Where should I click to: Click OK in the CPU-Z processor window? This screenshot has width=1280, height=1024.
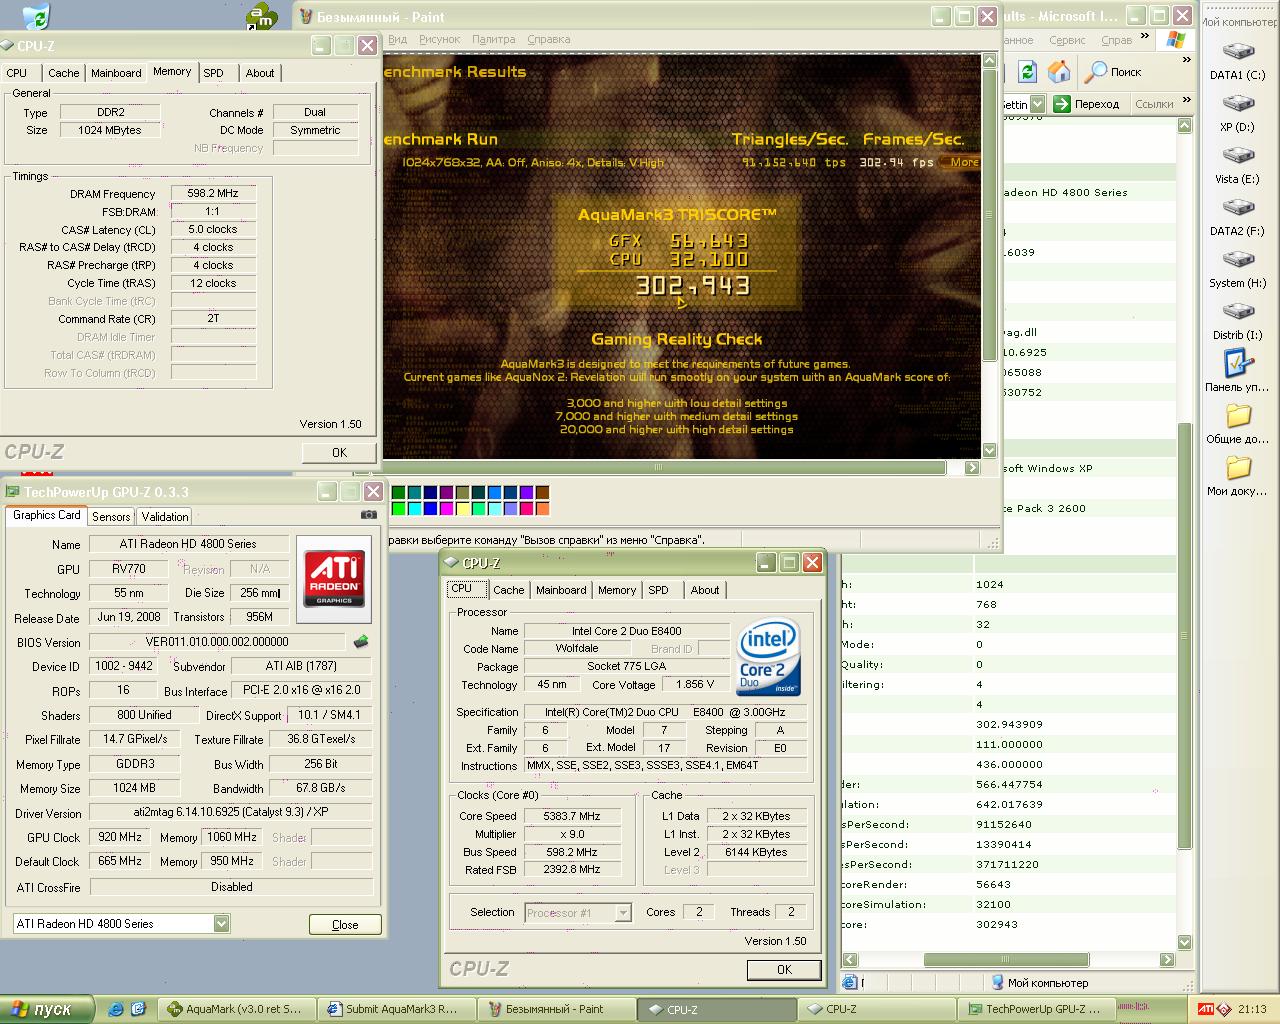point(784,969)
